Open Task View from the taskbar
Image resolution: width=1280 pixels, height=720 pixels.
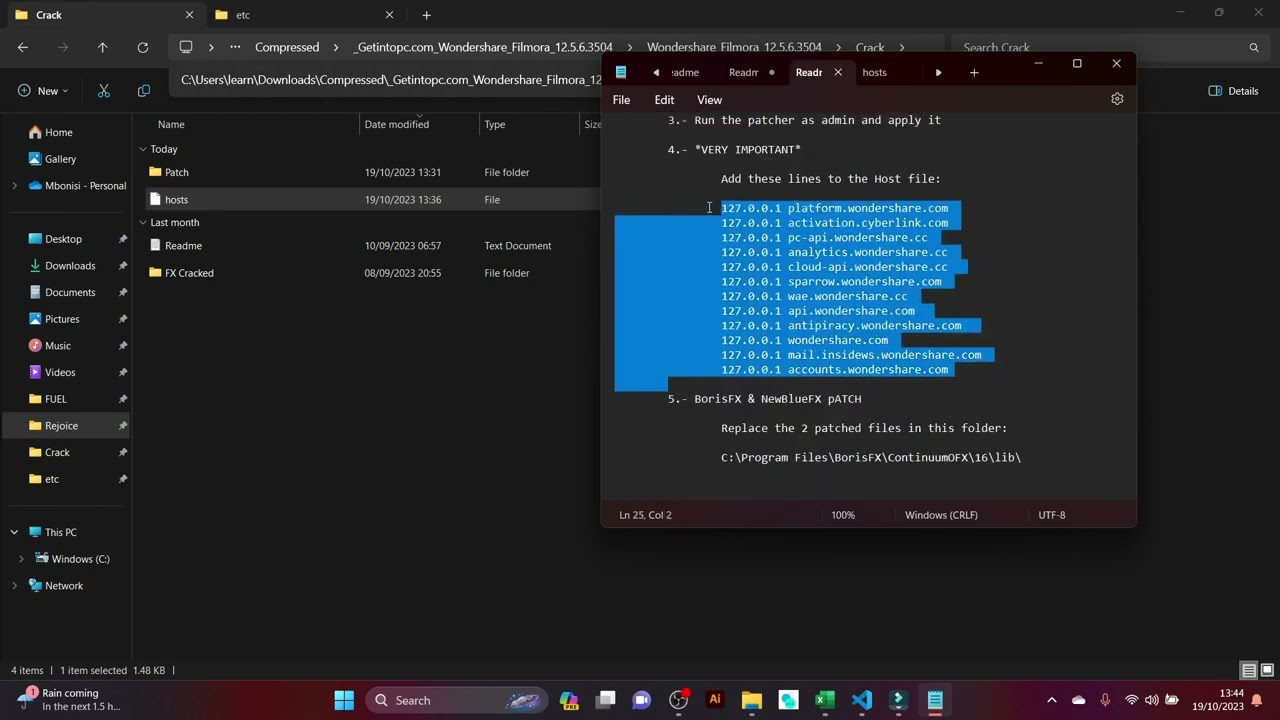[x=606, y=700]
